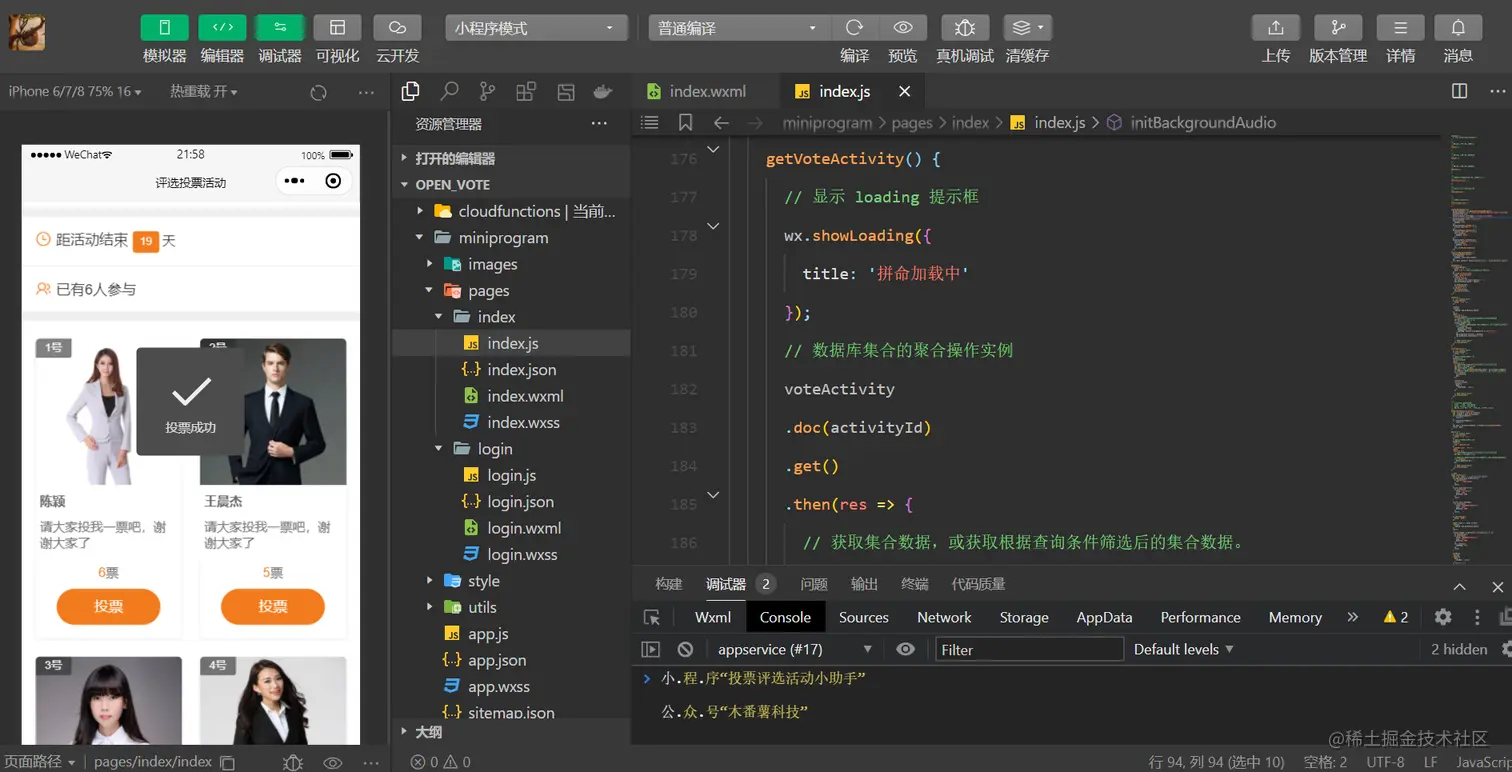The height and width of the screenshot is (772, 1512).
Task: Click UTF-8 encoding in the status bar
Action: pyautogui.click(x=1385, y=762)
